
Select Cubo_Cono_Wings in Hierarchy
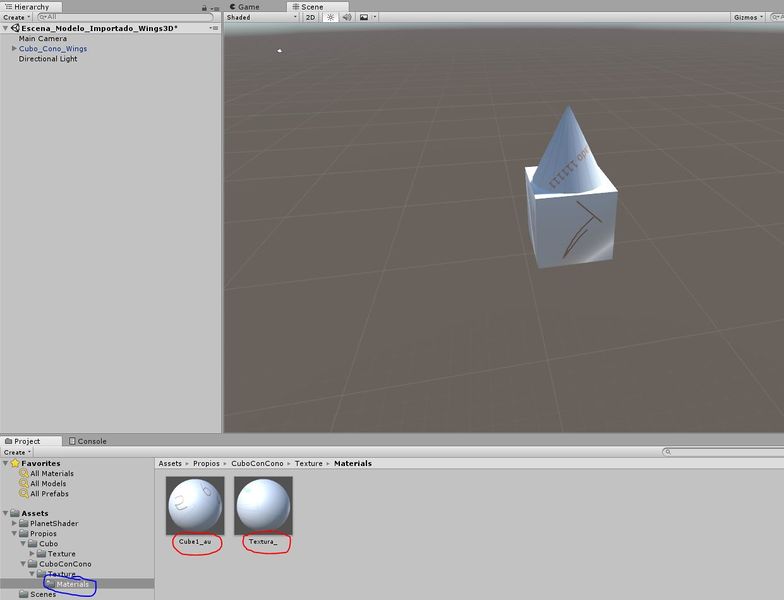[53, 48]
